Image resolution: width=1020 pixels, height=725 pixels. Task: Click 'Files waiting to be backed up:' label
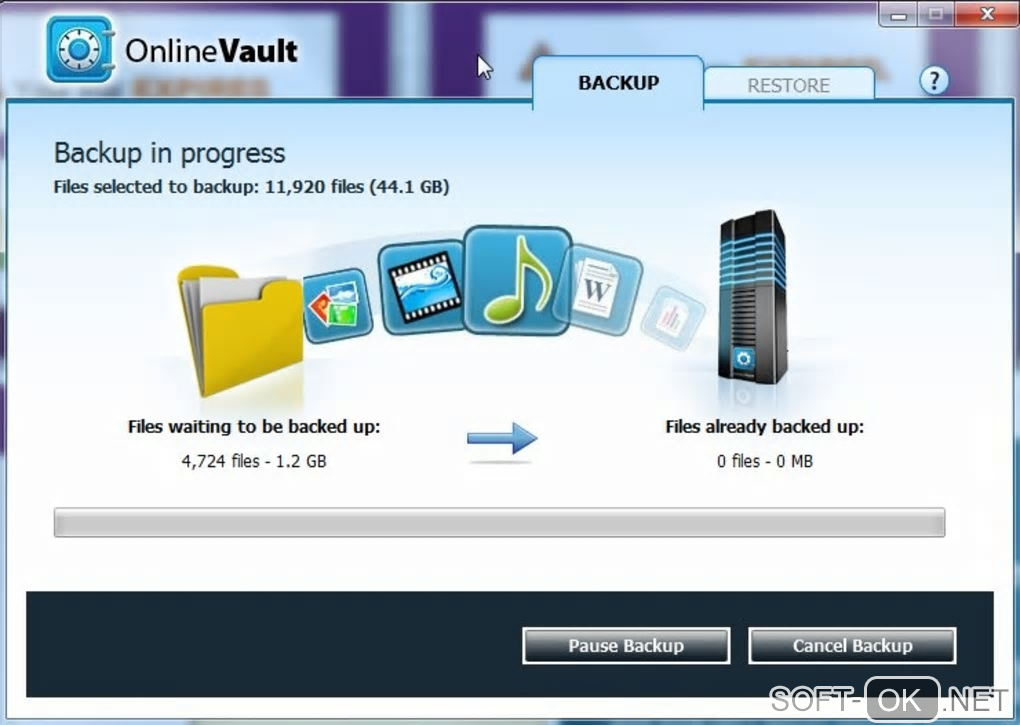(254, 427)
